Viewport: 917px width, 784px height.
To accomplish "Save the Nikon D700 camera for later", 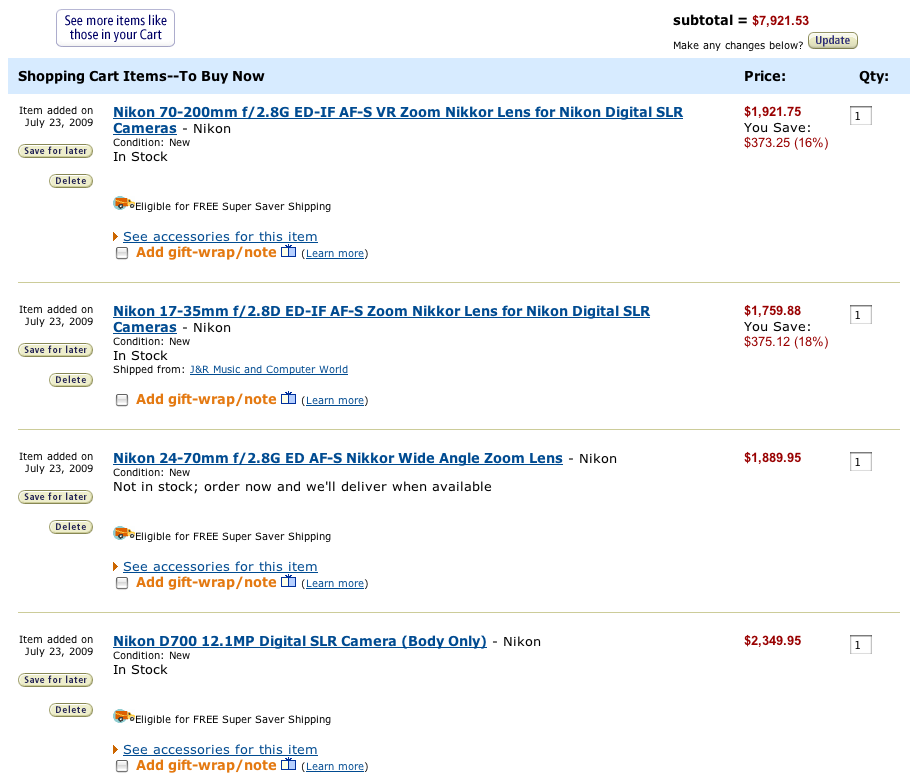I will 56,680.
